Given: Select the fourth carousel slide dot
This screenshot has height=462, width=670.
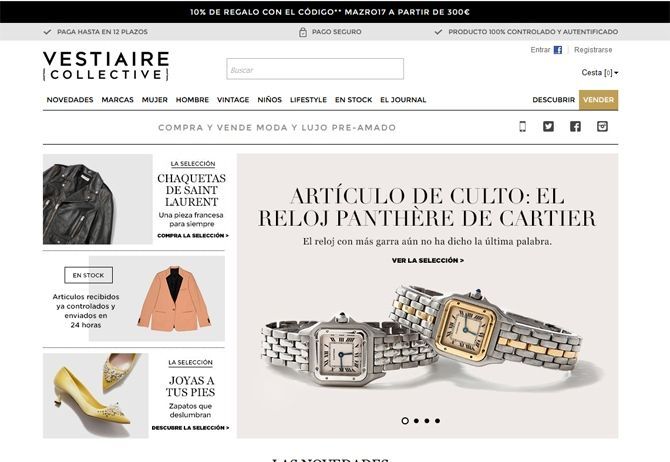Looking at the screenshot, I should [x=437, y=421].
